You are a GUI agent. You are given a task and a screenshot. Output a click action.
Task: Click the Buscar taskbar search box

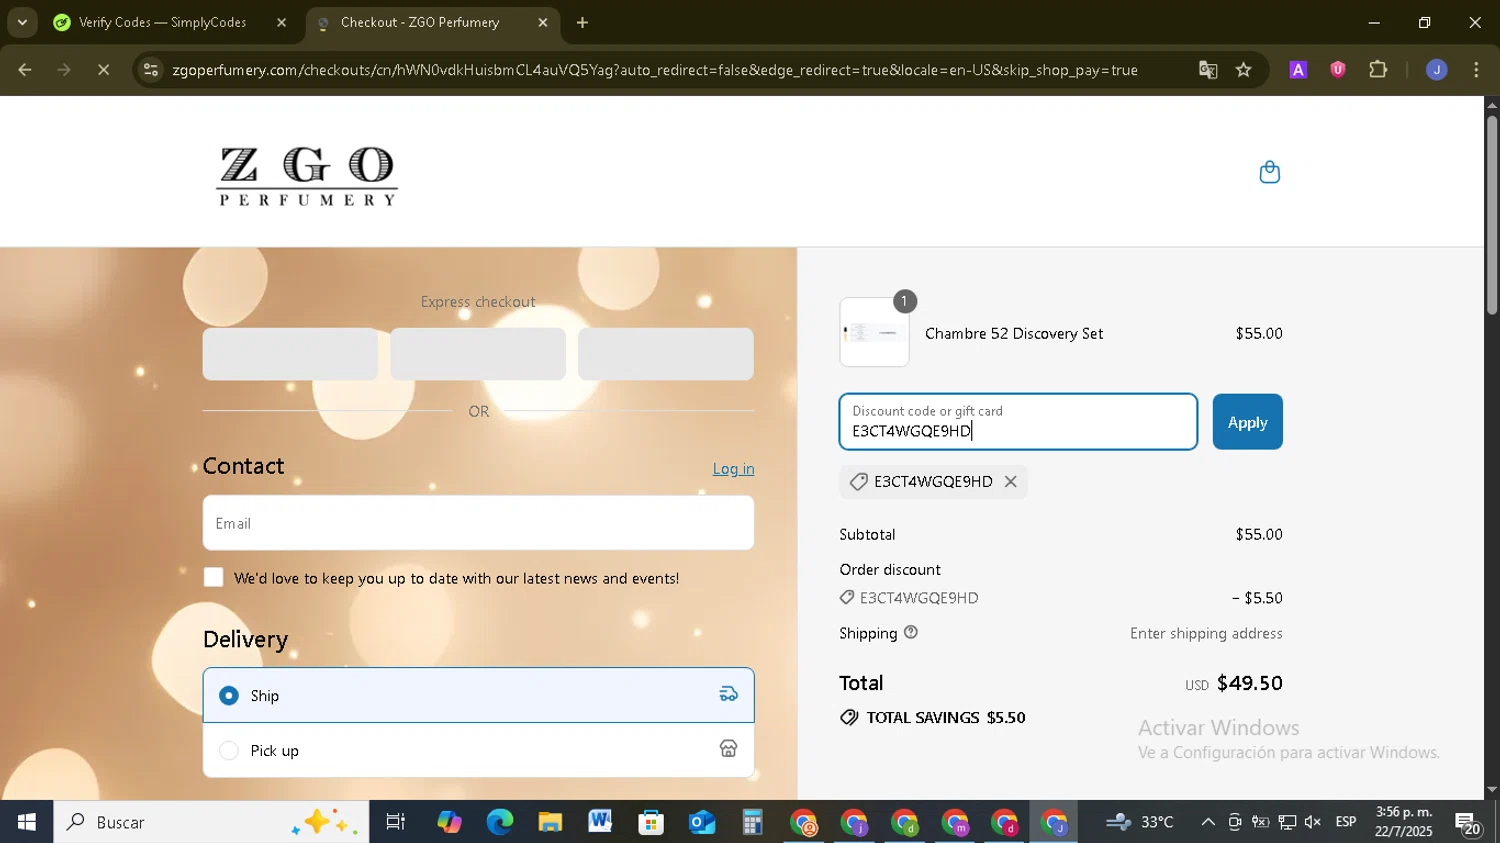click(x=211, y=822)
